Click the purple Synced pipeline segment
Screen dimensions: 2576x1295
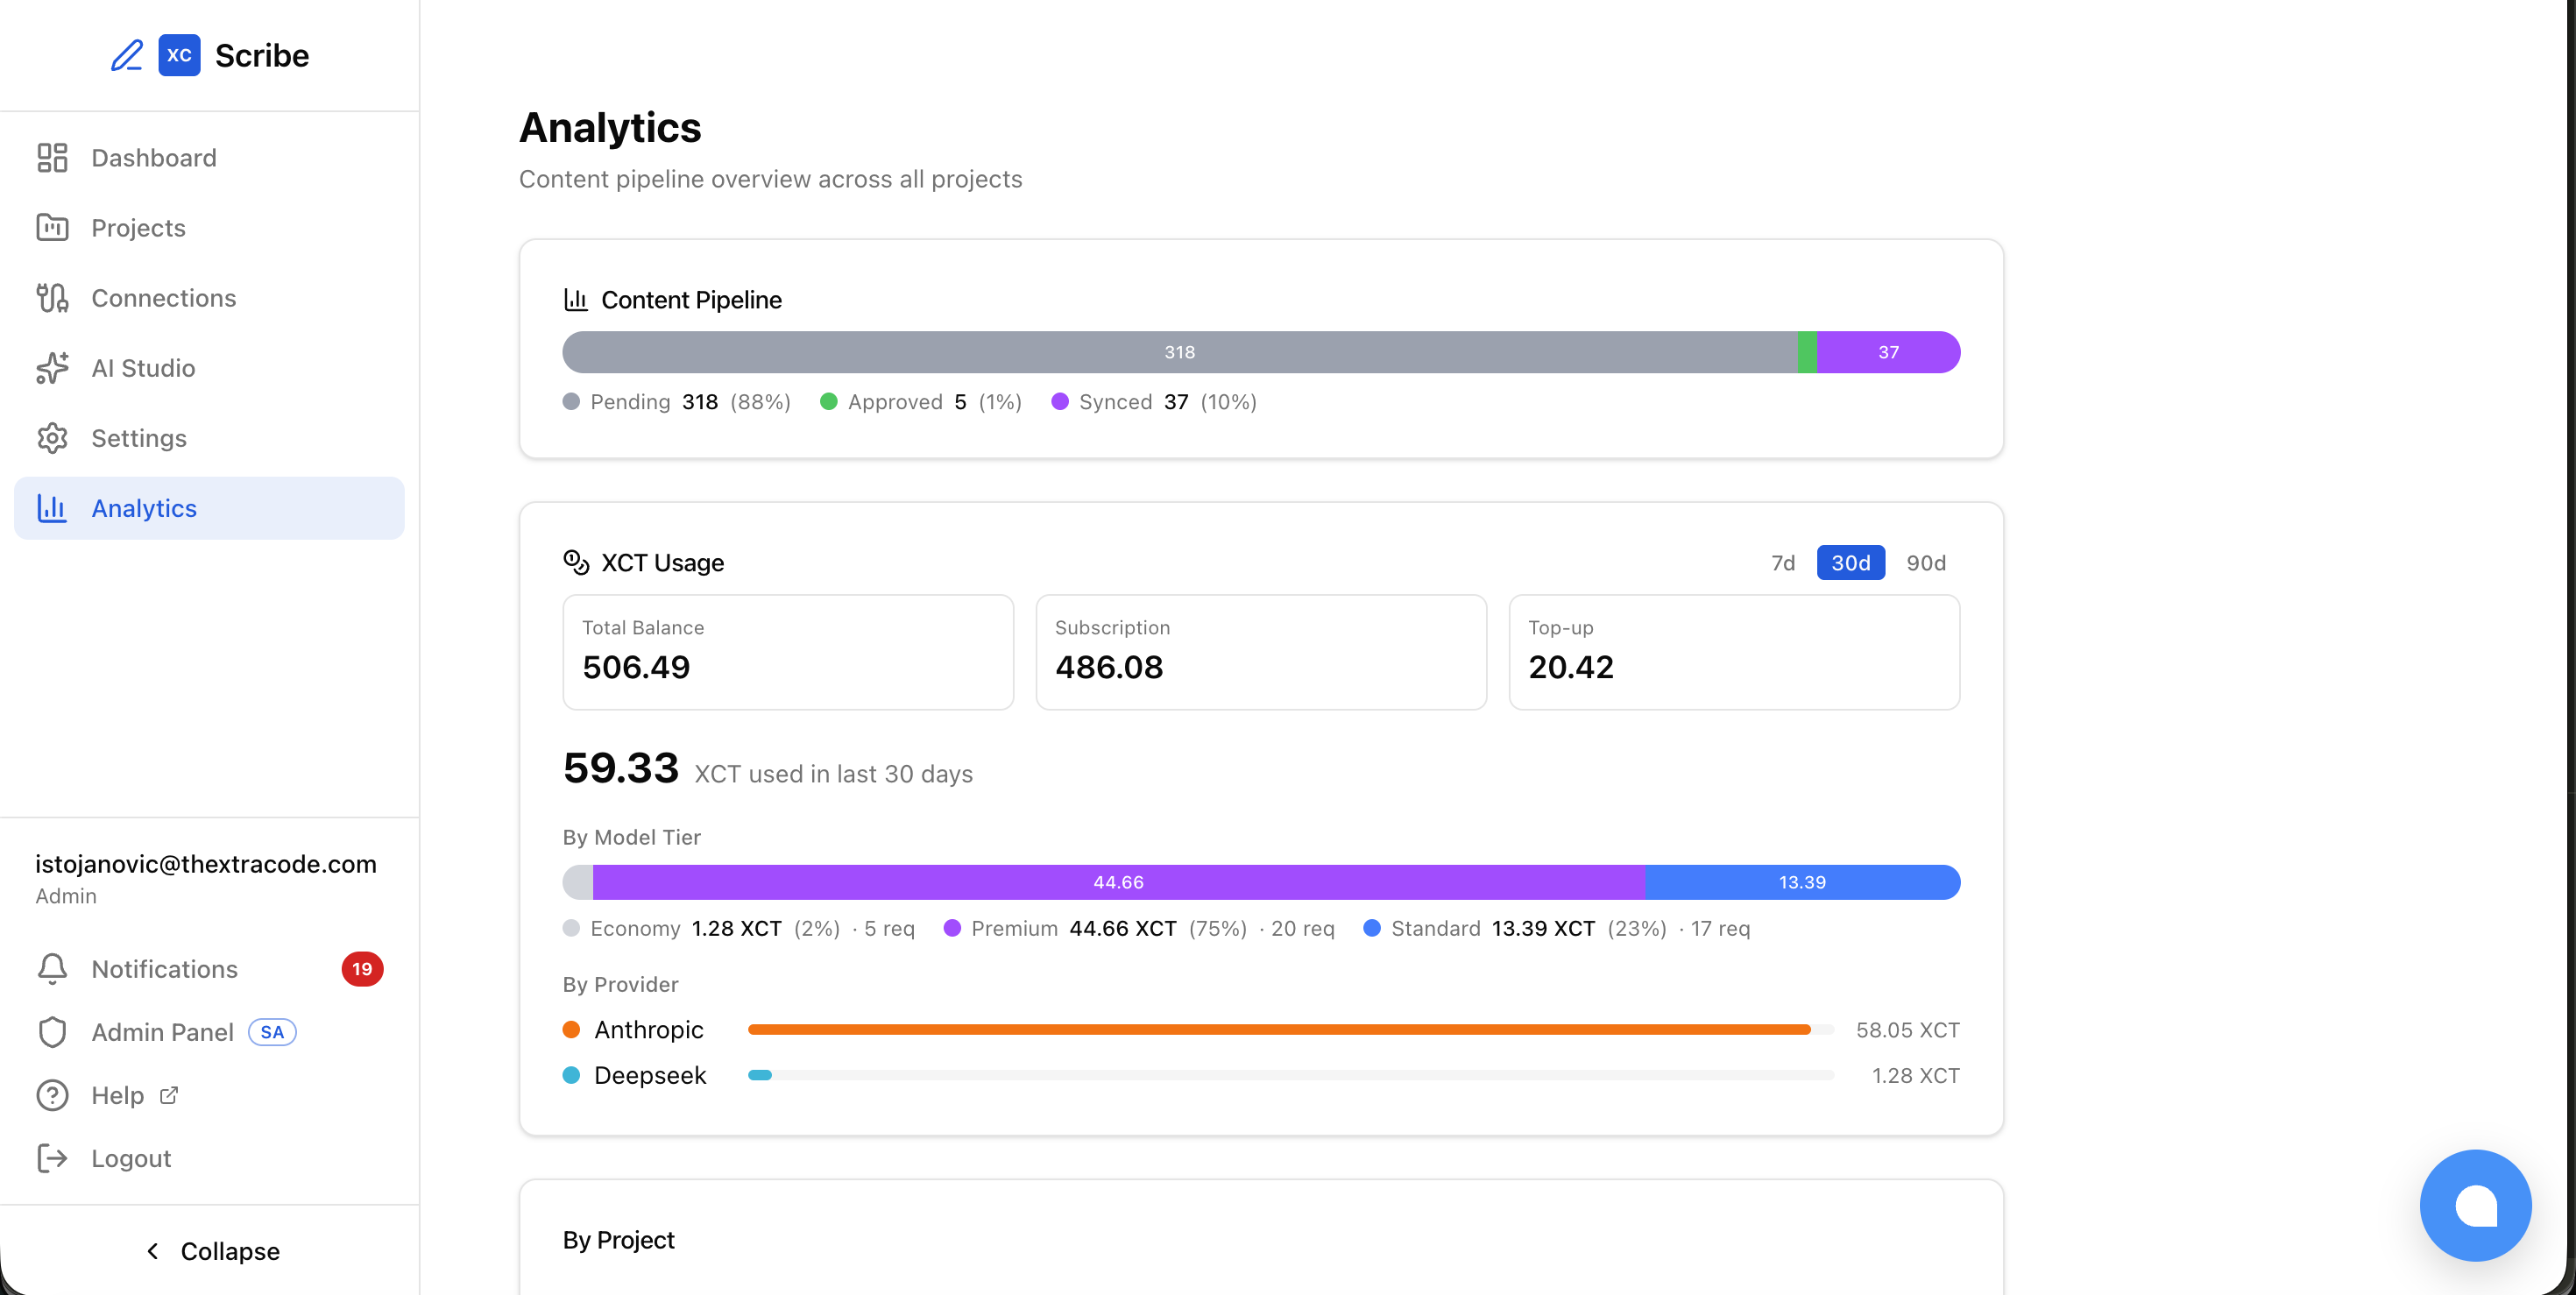1887,352
